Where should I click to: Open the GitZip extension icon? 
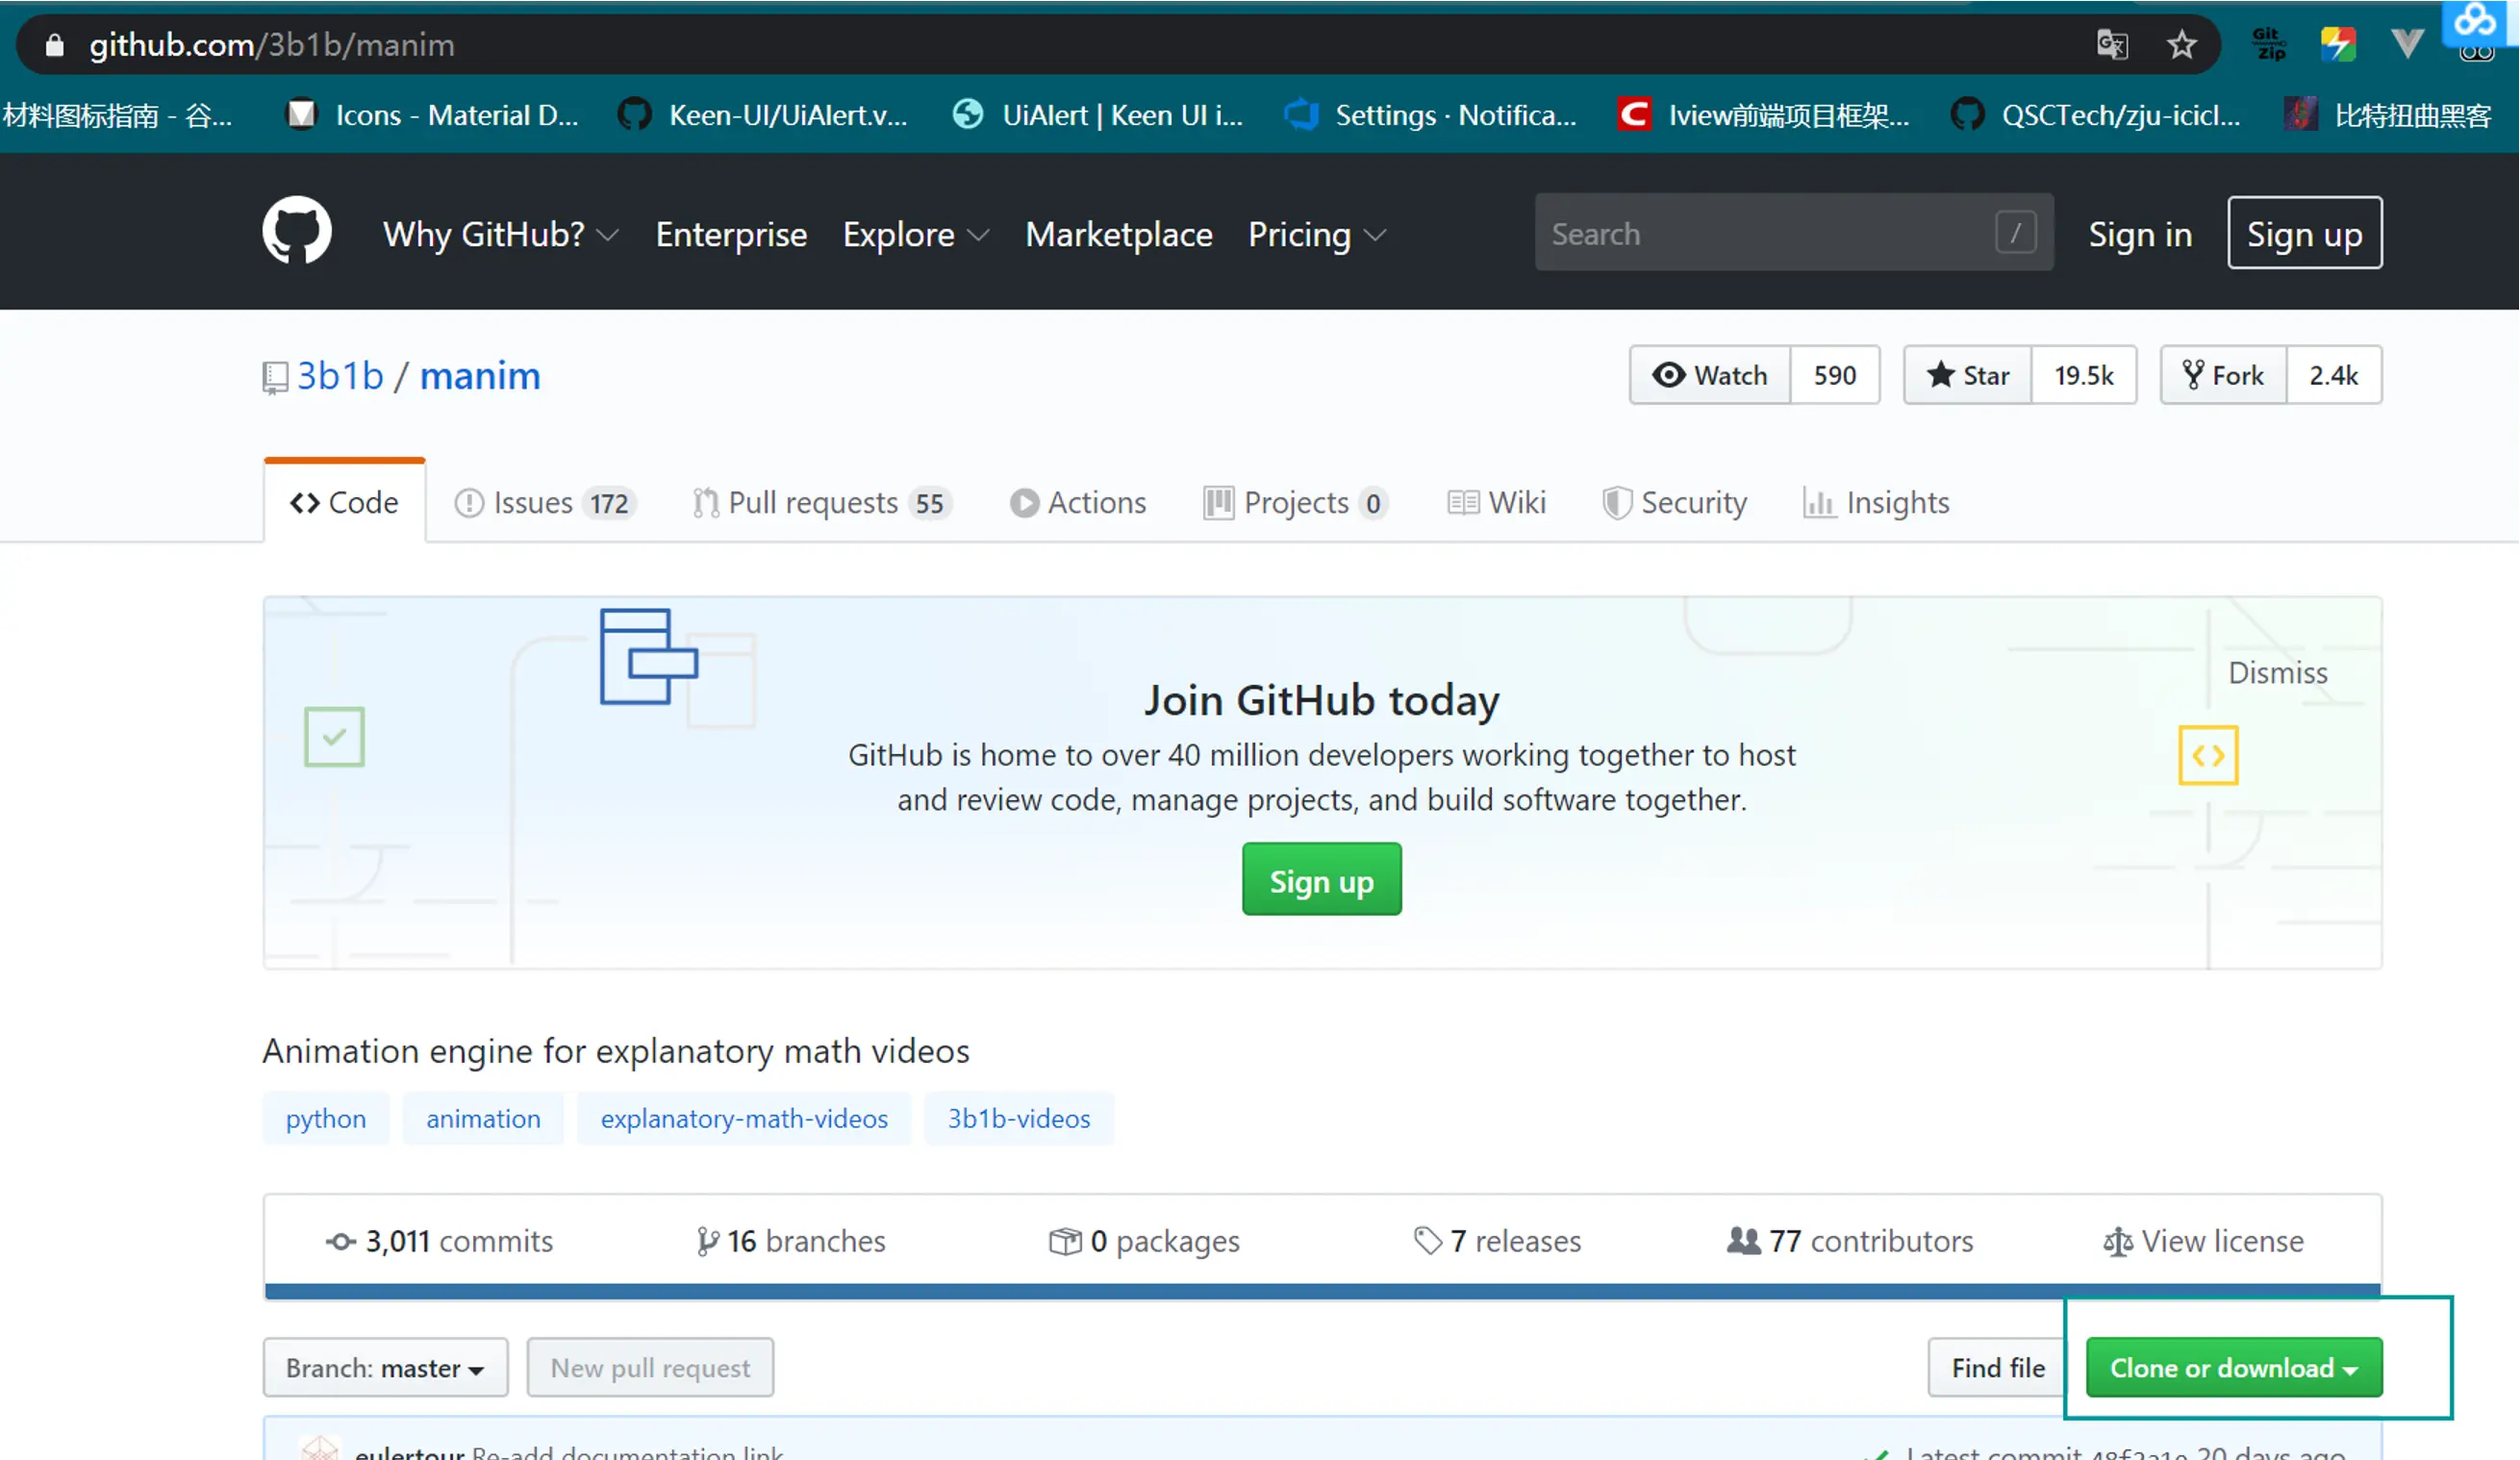[2268, 45]
